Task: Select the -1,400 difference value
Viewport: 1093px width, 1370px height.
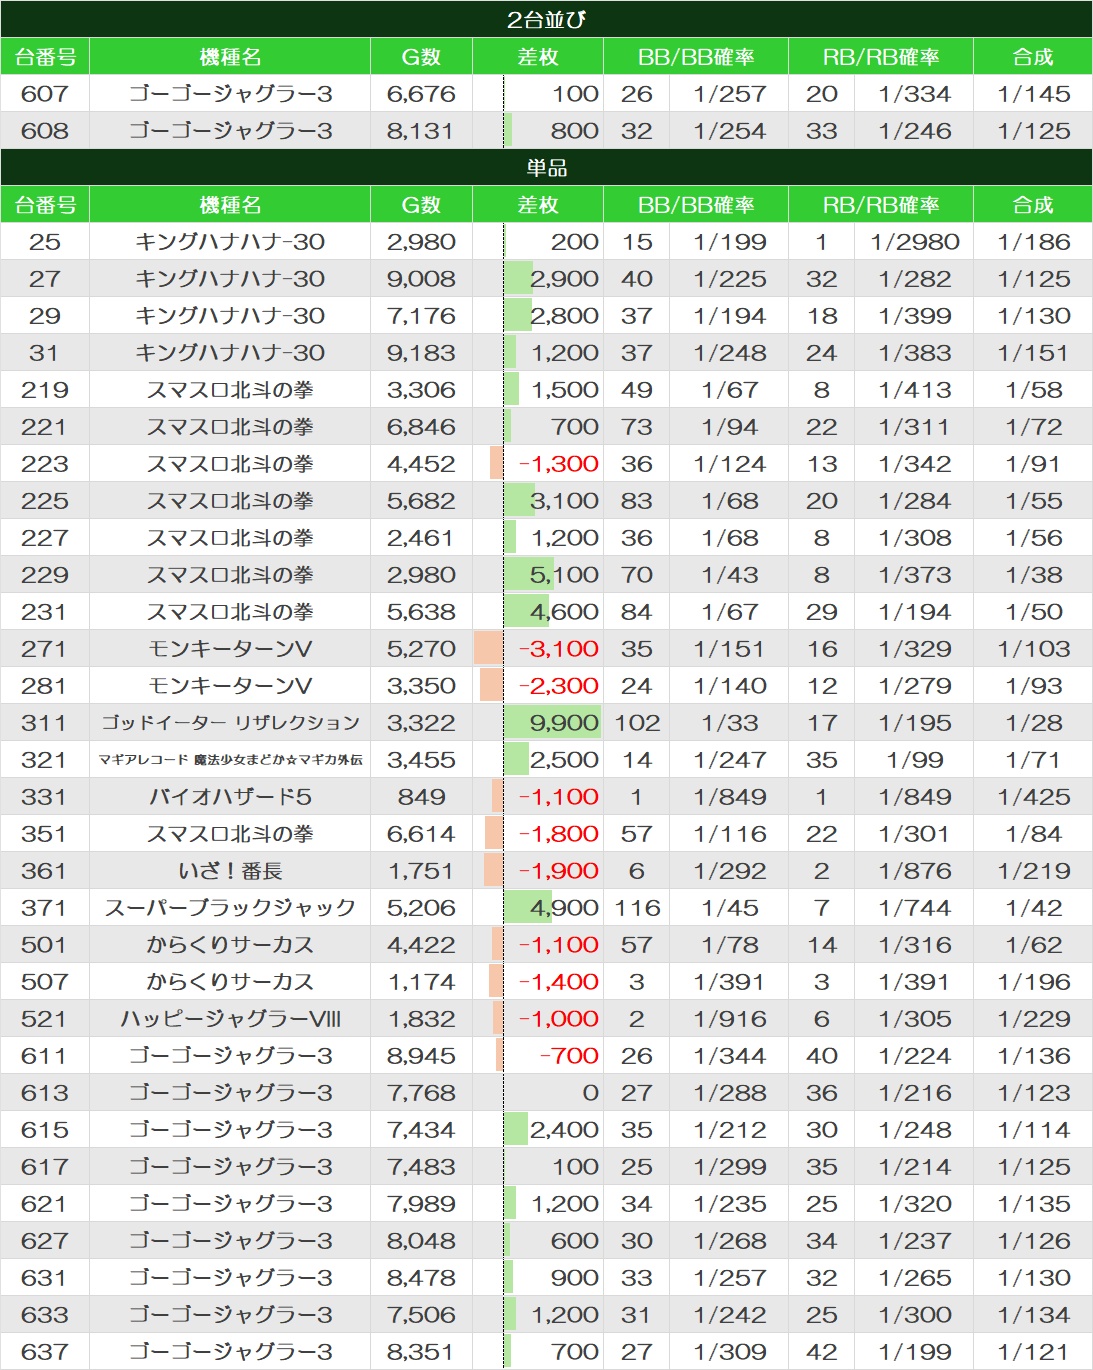Action: [x=559, y=982]
